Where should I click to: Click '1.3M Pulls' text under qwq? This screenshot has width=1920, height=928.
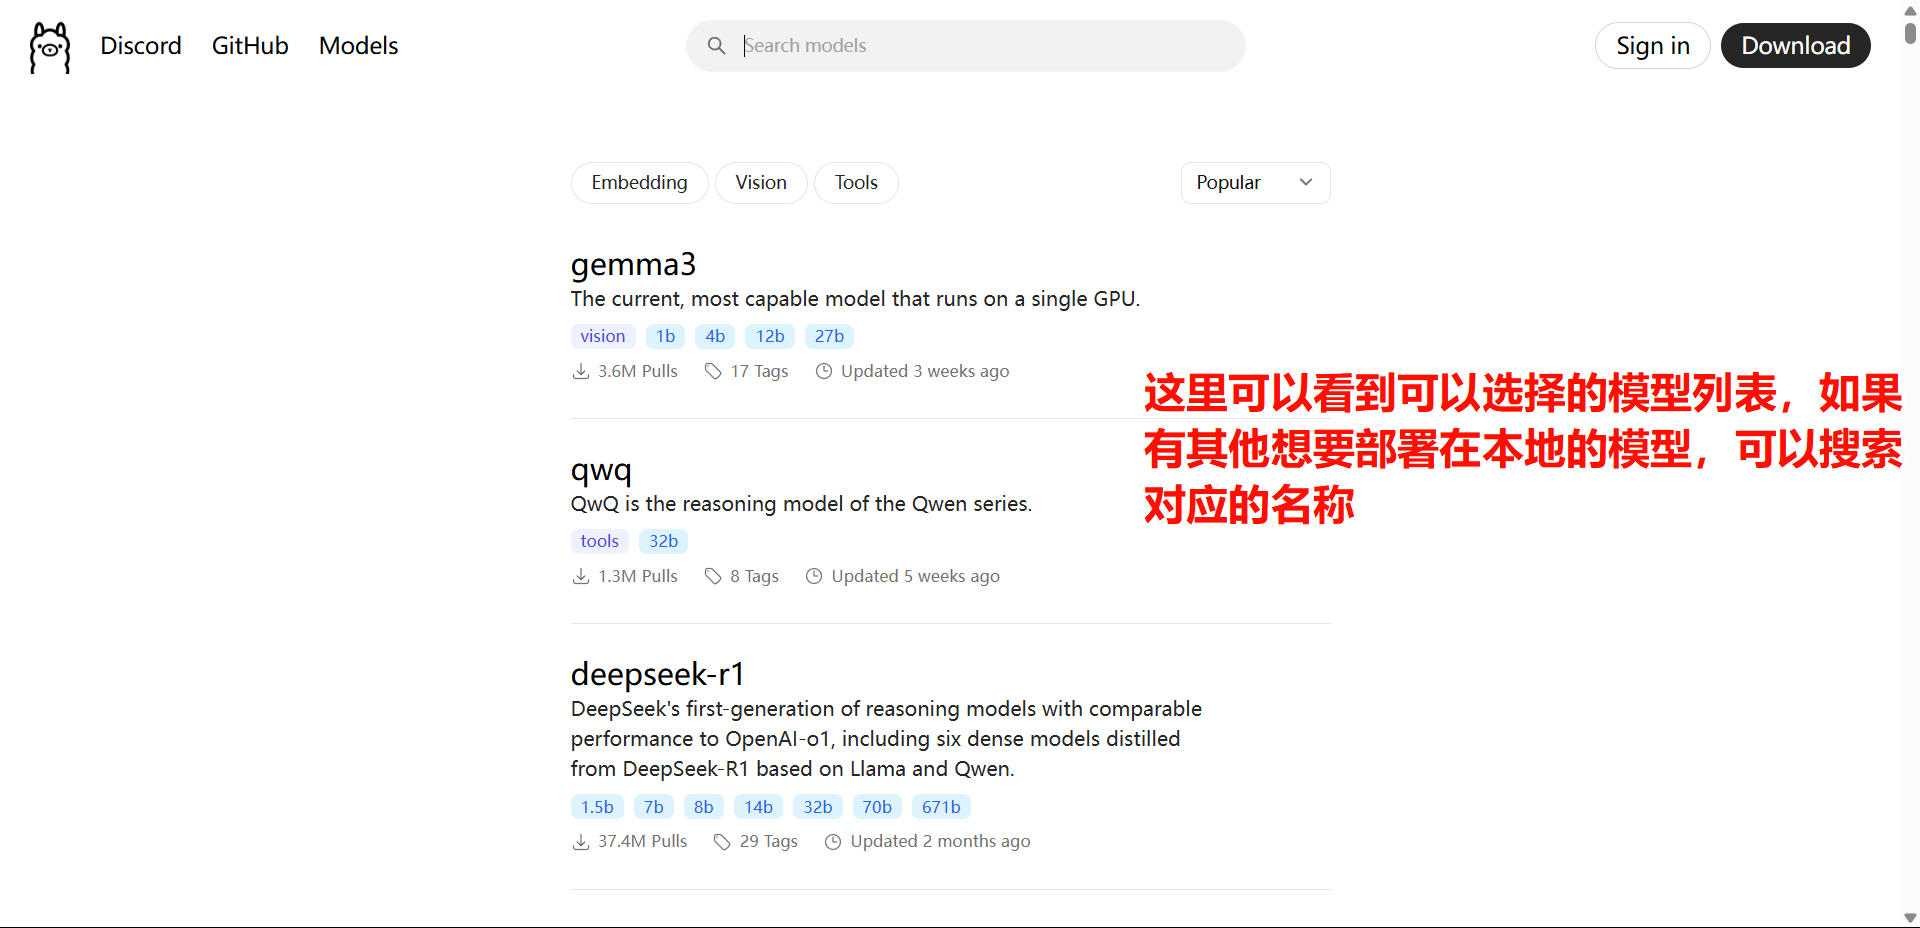[x=638, y=577]
